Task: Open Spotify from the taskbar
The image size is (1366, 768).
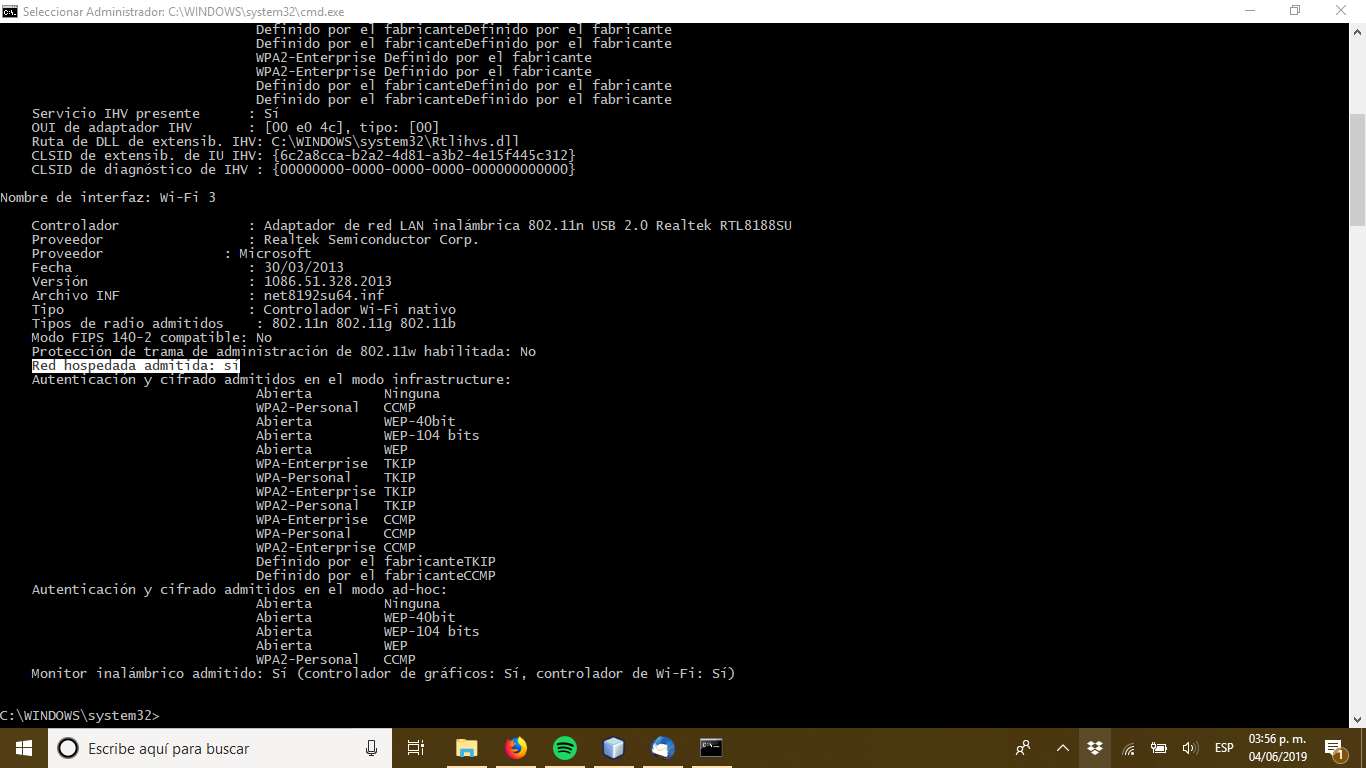Action: [565, 748]
